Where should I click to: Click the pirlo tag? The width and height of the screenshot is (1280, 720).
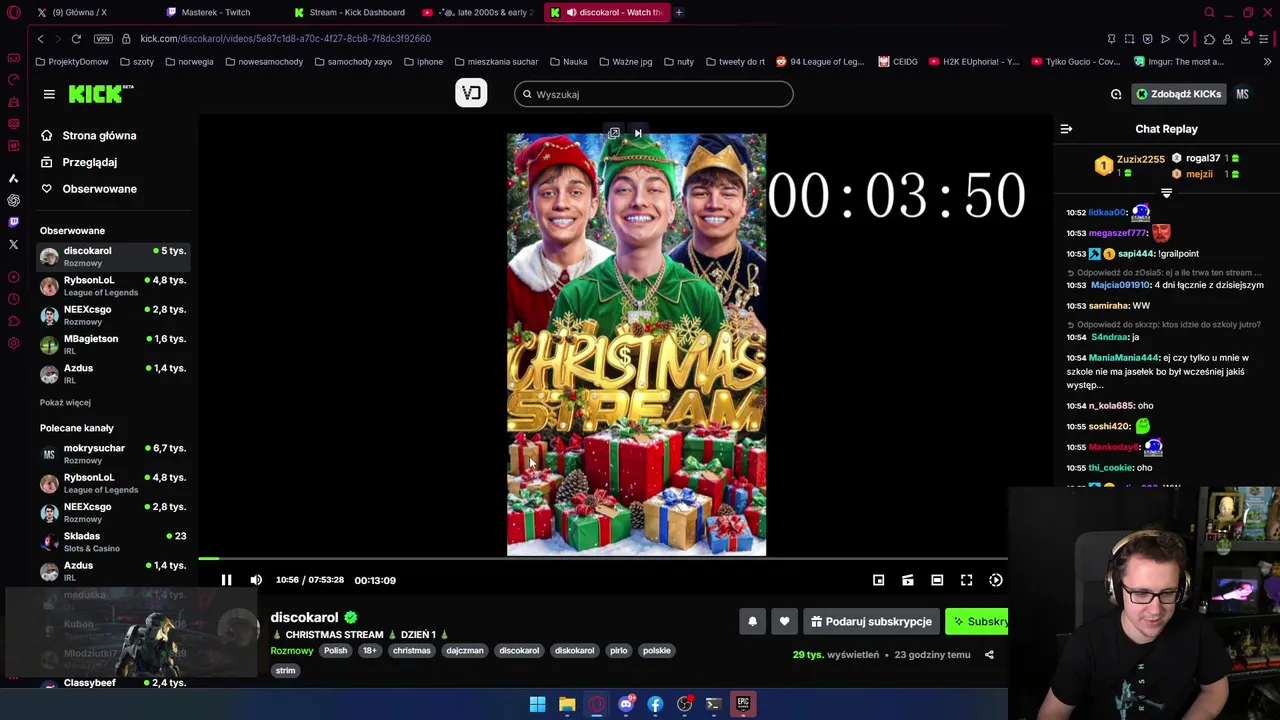[x=619, y=650]
